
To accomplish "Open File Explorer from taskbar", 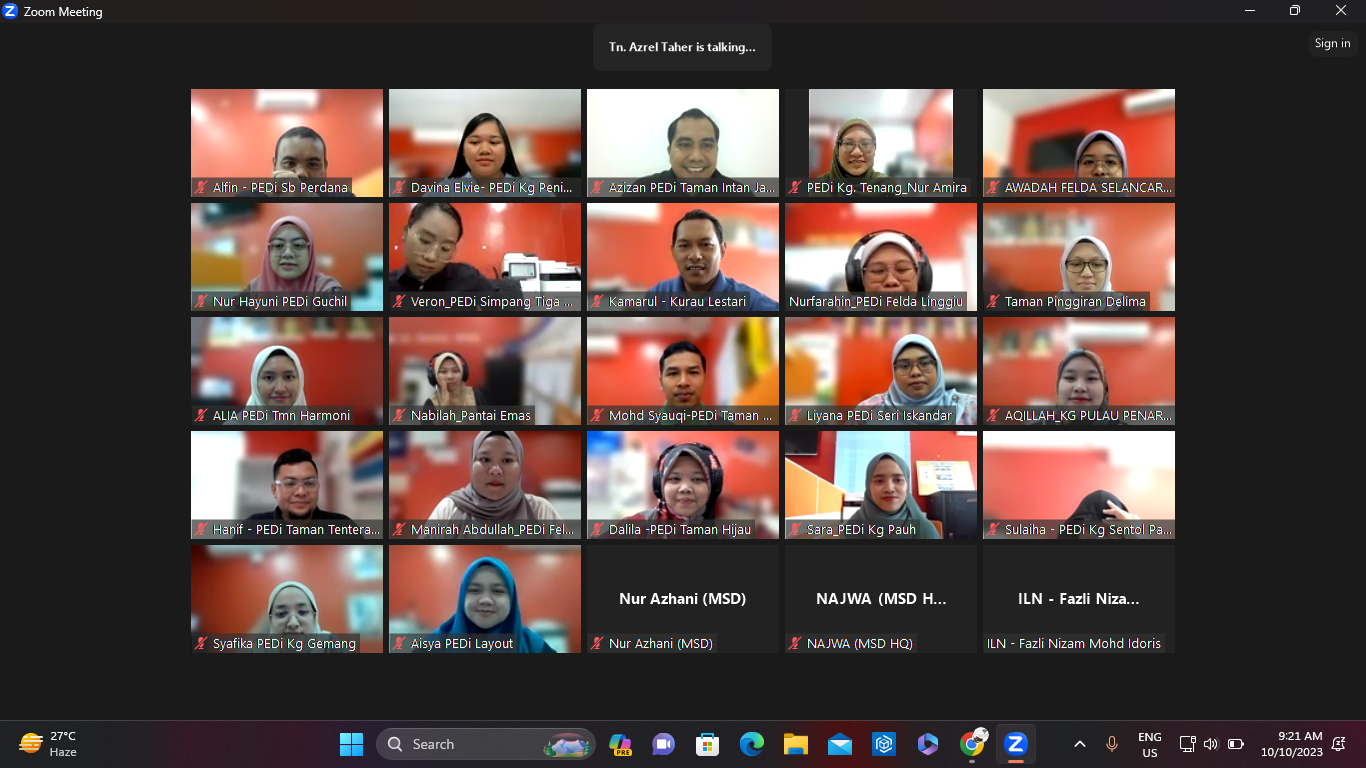I will (x=796, y=744).
